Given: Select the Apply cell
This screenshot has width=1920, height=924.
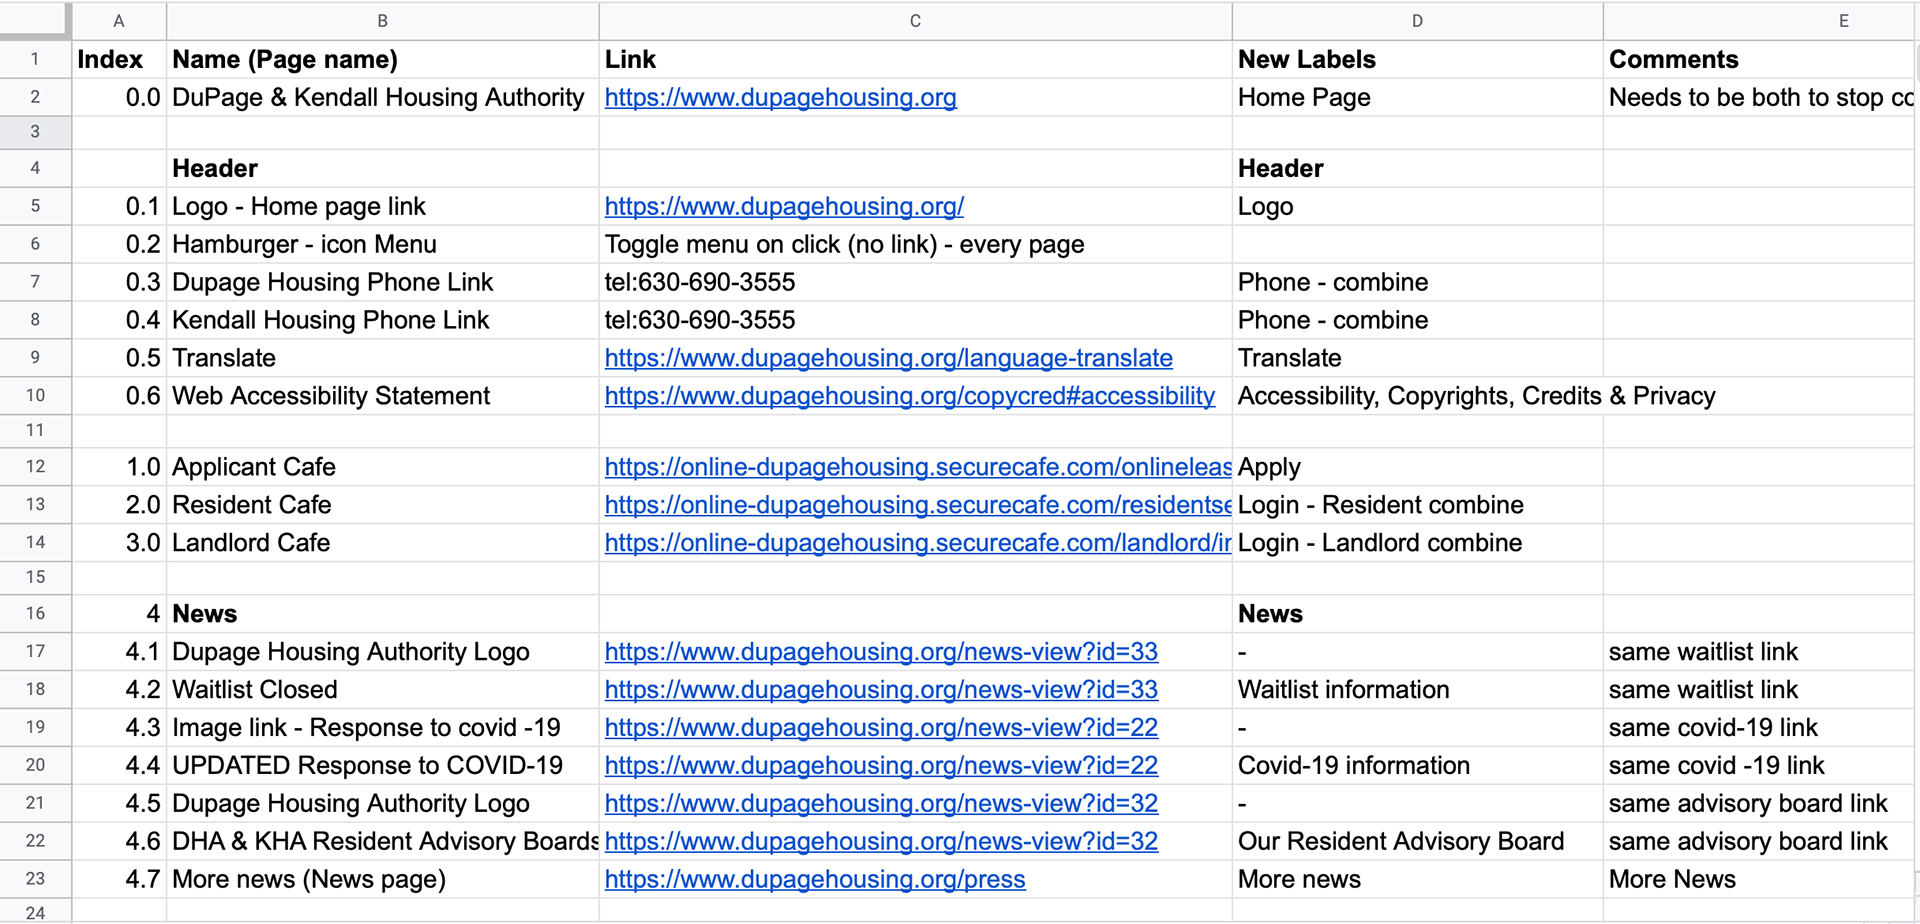Looking at the screenshot, I should [1418, 468].
